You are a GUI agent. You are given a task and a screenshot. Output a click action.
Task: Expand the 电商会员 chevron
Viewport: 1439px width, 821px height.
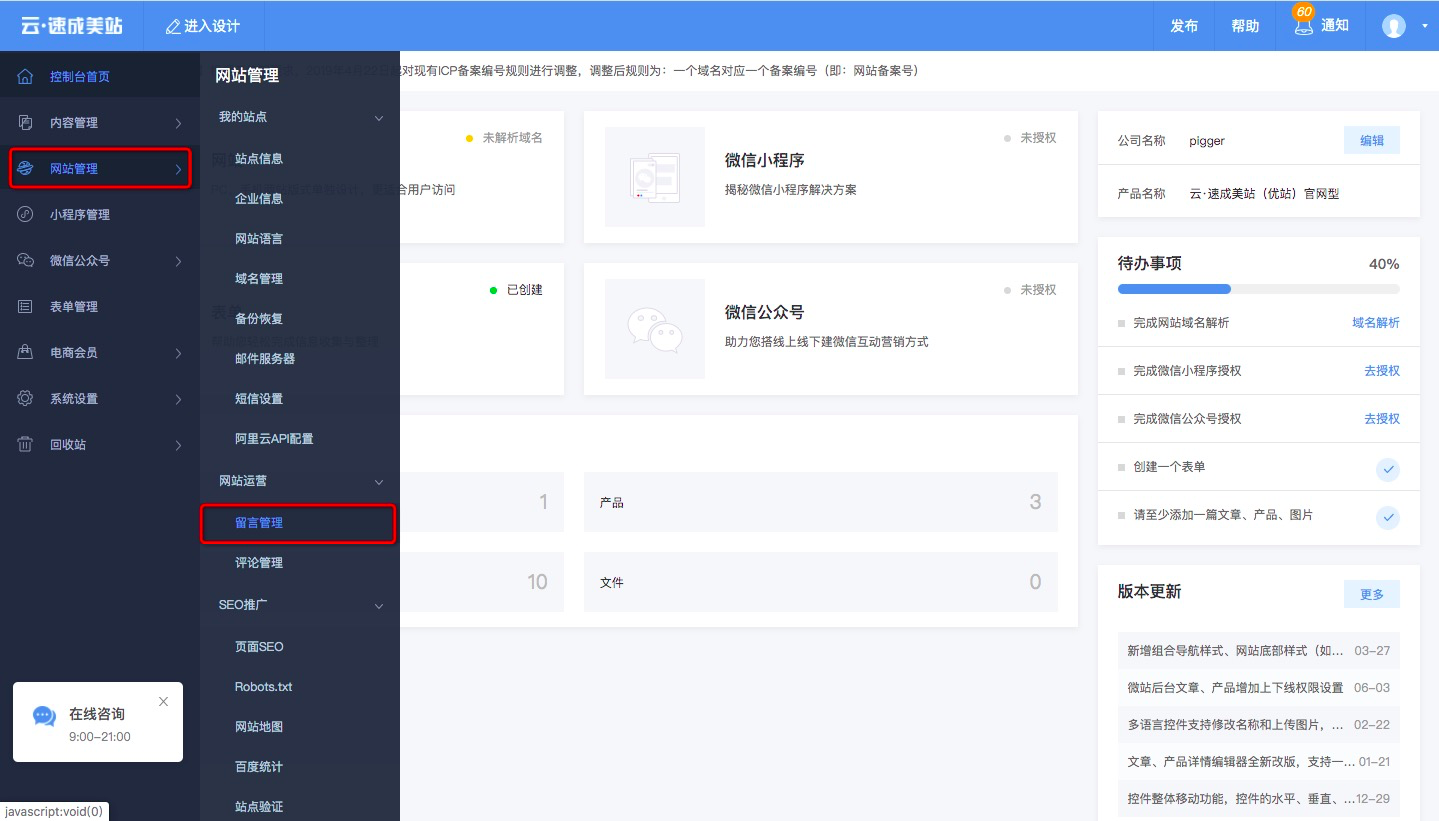178,353
